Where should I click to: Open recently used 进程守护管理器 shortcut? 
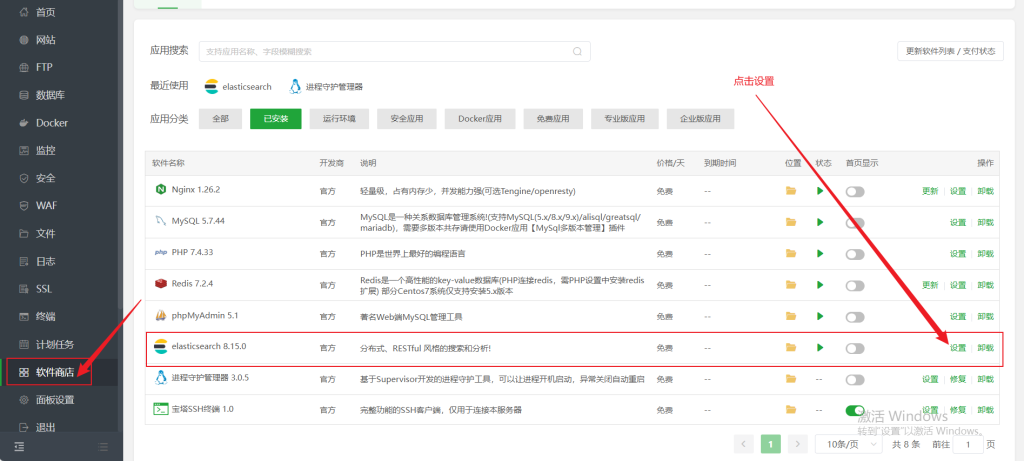[x=326, y=86]
